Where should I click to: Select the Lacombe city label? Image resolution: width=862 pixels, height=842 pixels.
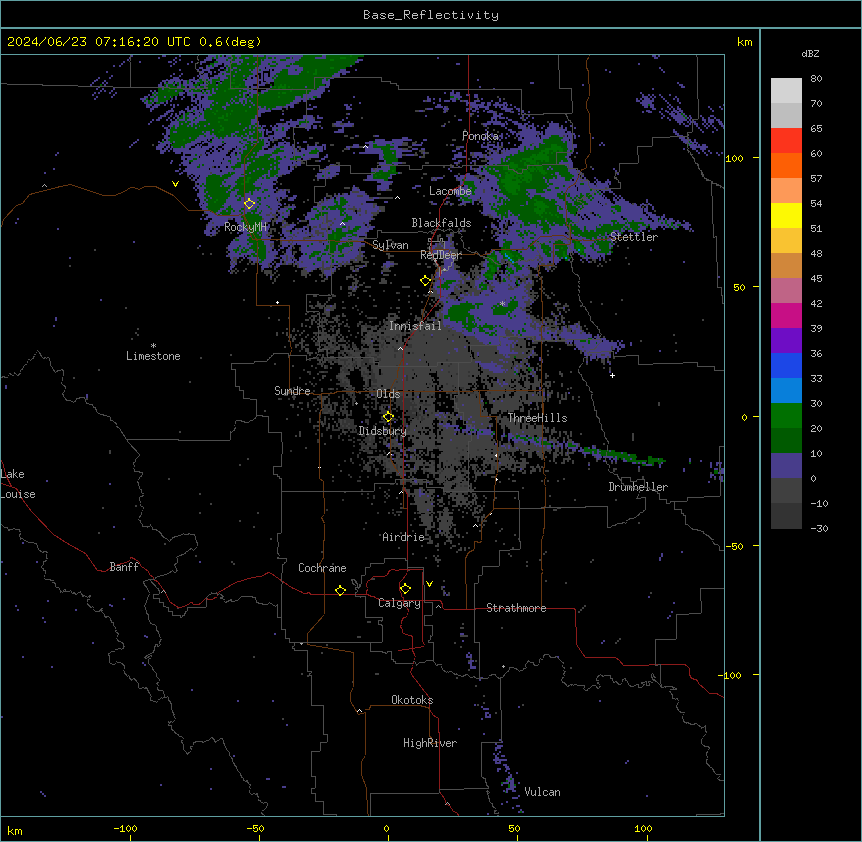450,191
